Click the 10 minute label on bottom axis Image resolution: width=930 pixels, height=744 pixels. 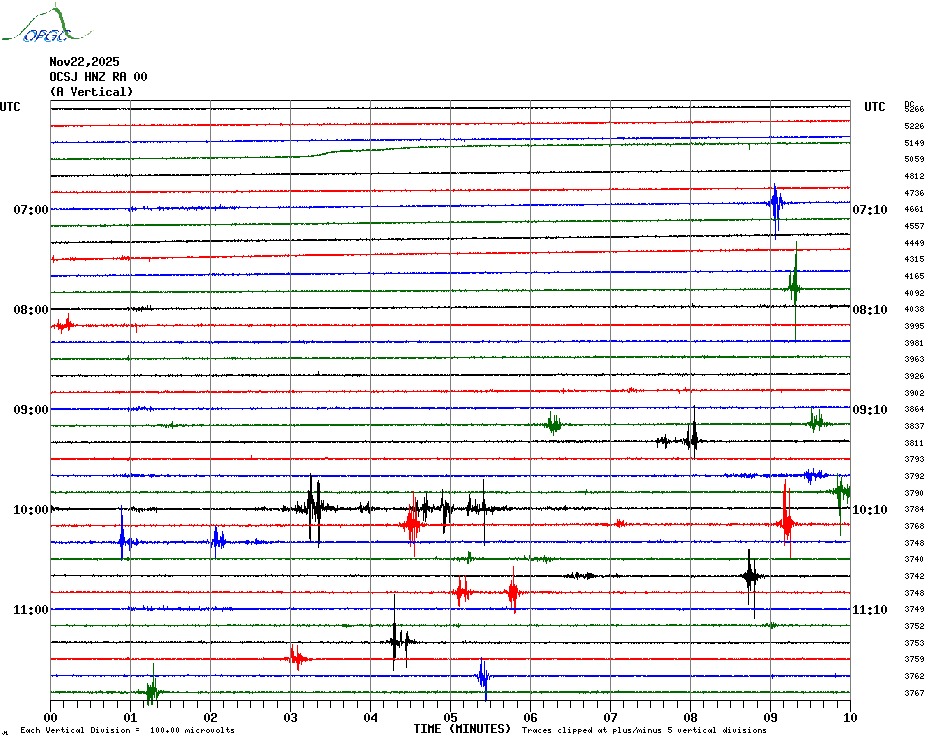(x=849, y=718)
